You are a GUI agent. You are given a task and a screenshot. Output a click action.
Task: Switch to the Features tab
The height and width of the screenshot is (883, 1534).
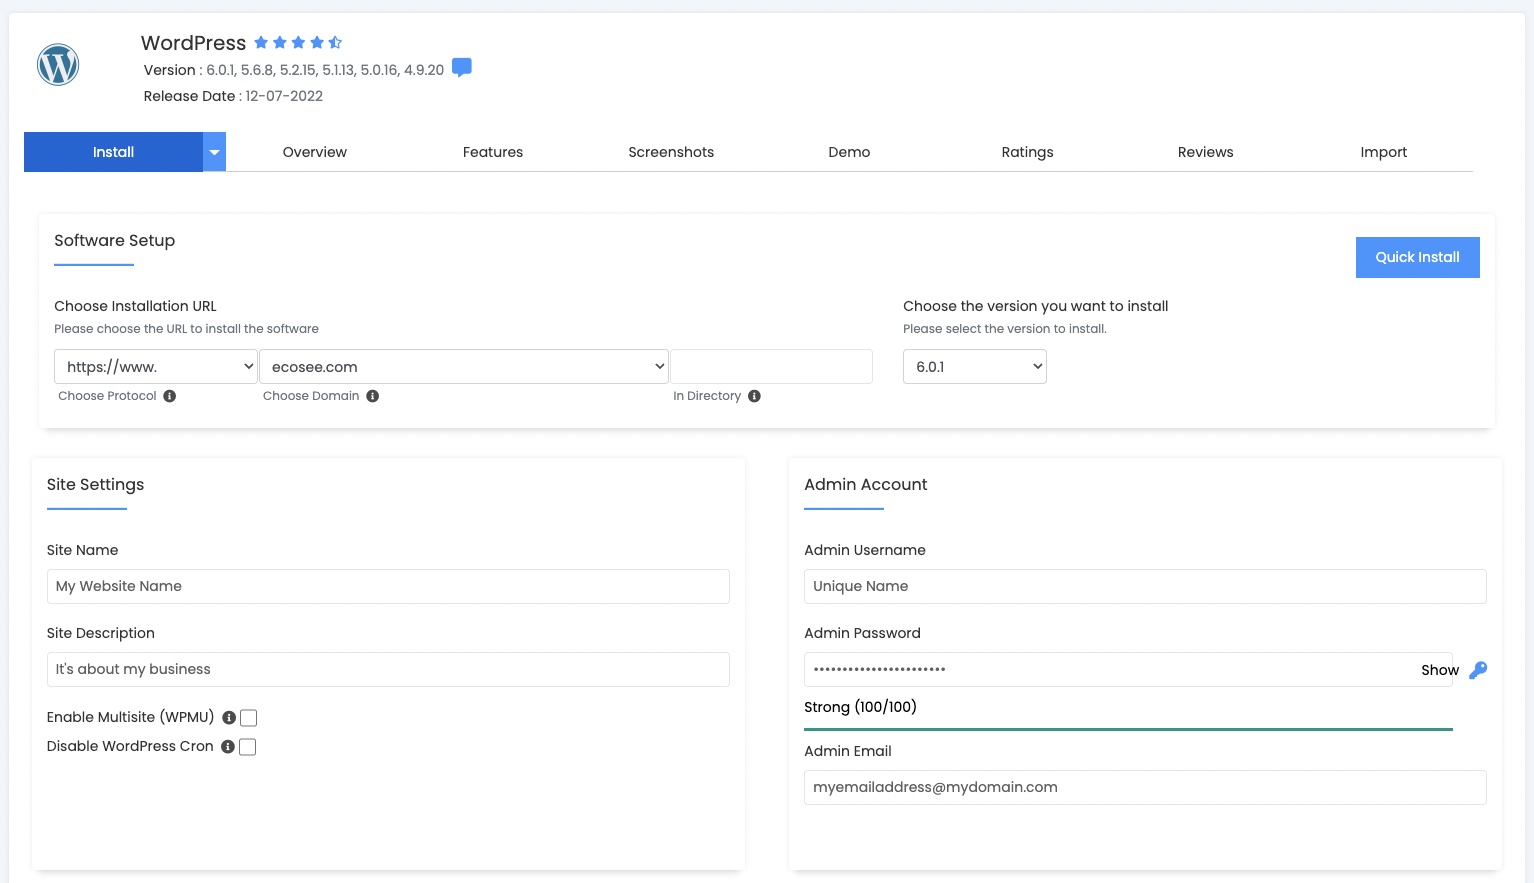tap(492, 152)
